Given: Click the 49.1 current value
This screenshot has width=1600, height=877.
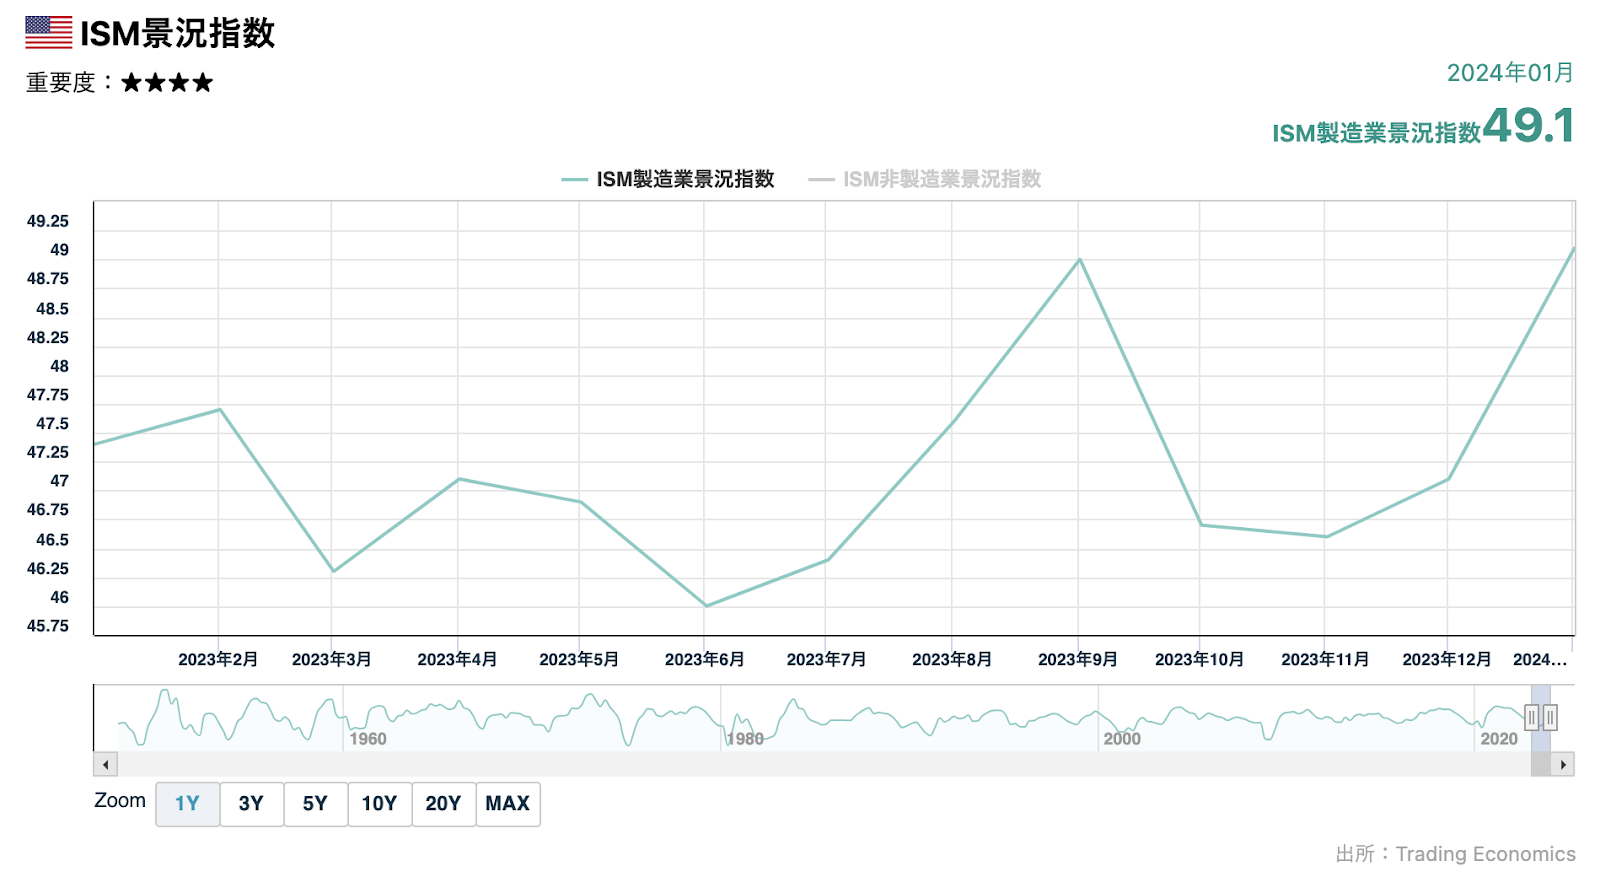Looking at the screenshot, I should [x=1528, y=126].
